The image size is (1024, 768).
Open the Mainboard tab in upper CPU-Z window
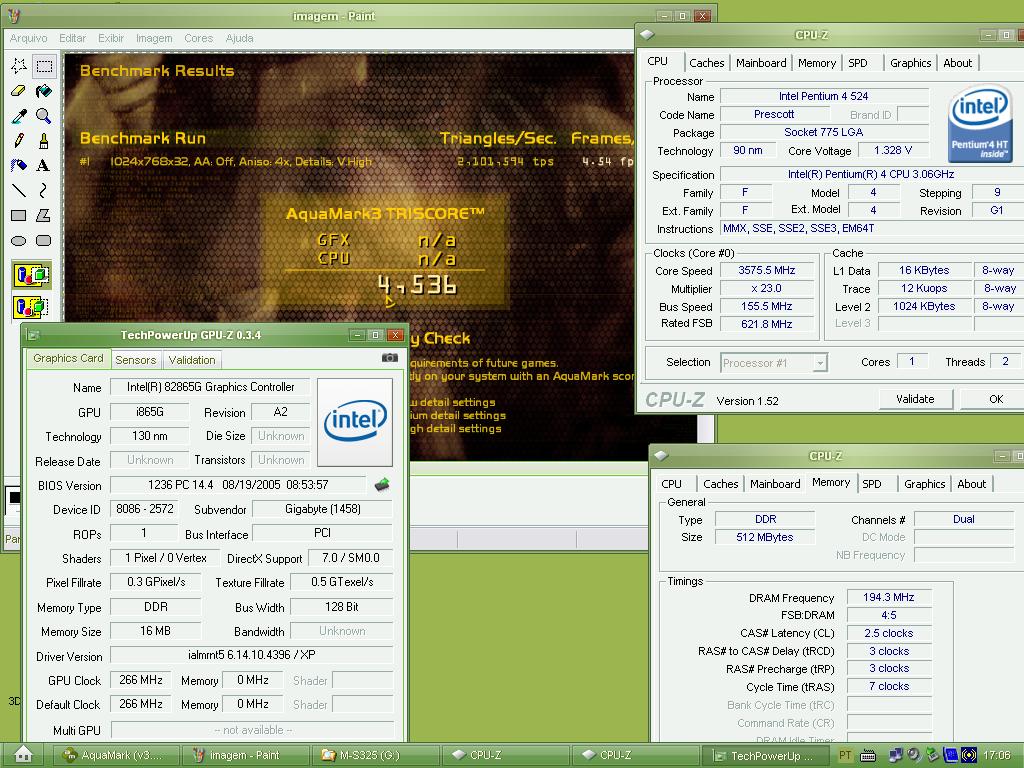761,63
